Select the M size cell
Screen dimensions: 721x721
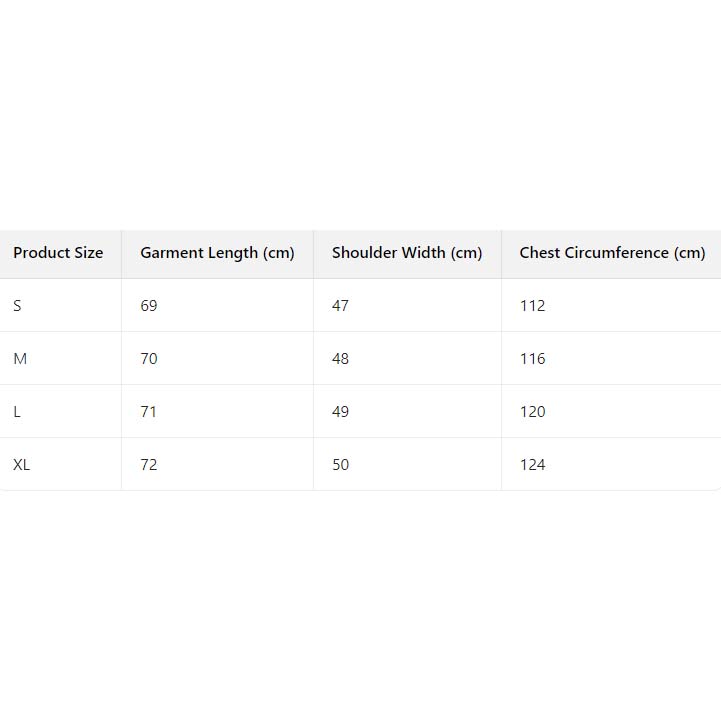20,359
